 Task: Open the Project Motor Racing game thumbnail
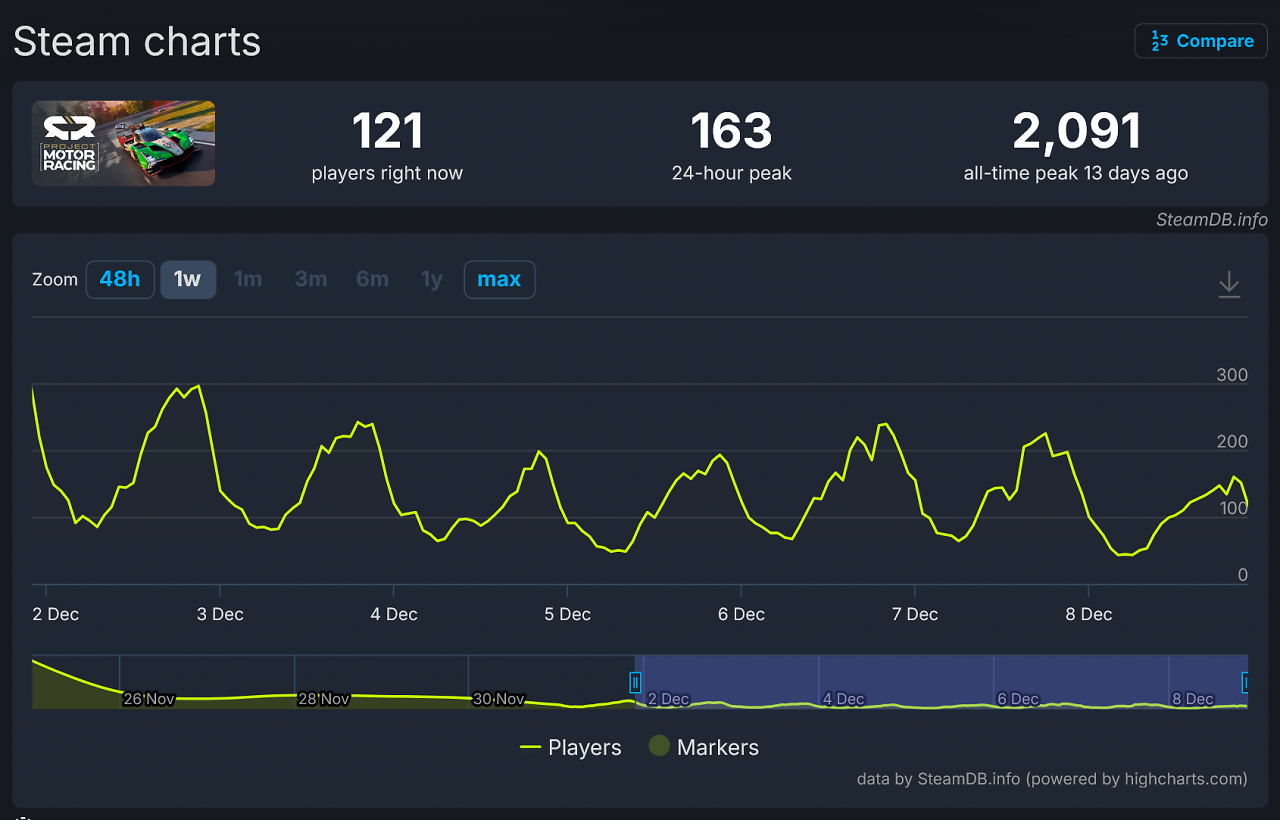123,143
